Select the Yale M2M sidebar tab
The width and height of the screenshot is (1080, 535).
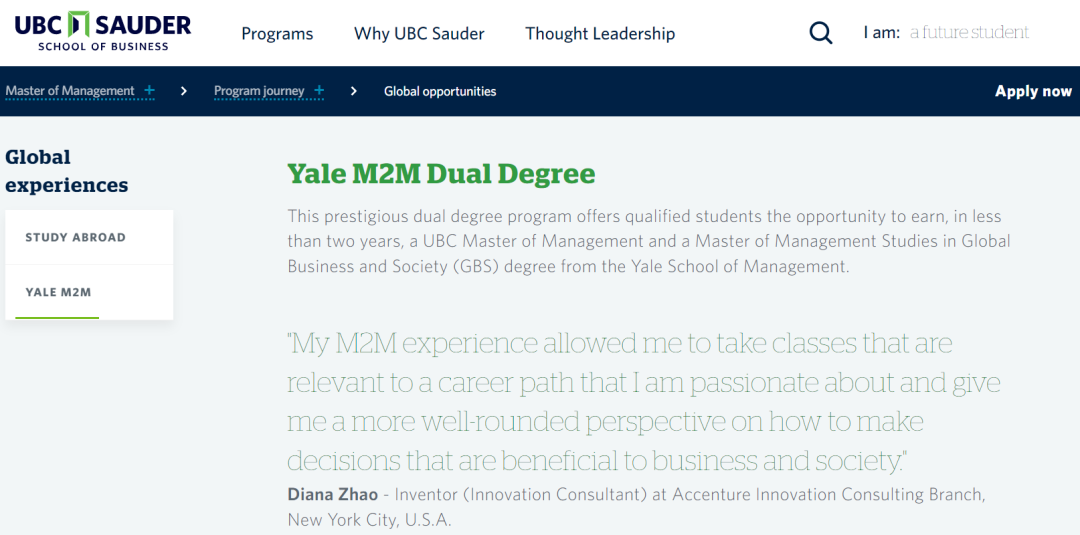[x=58, y=293]
